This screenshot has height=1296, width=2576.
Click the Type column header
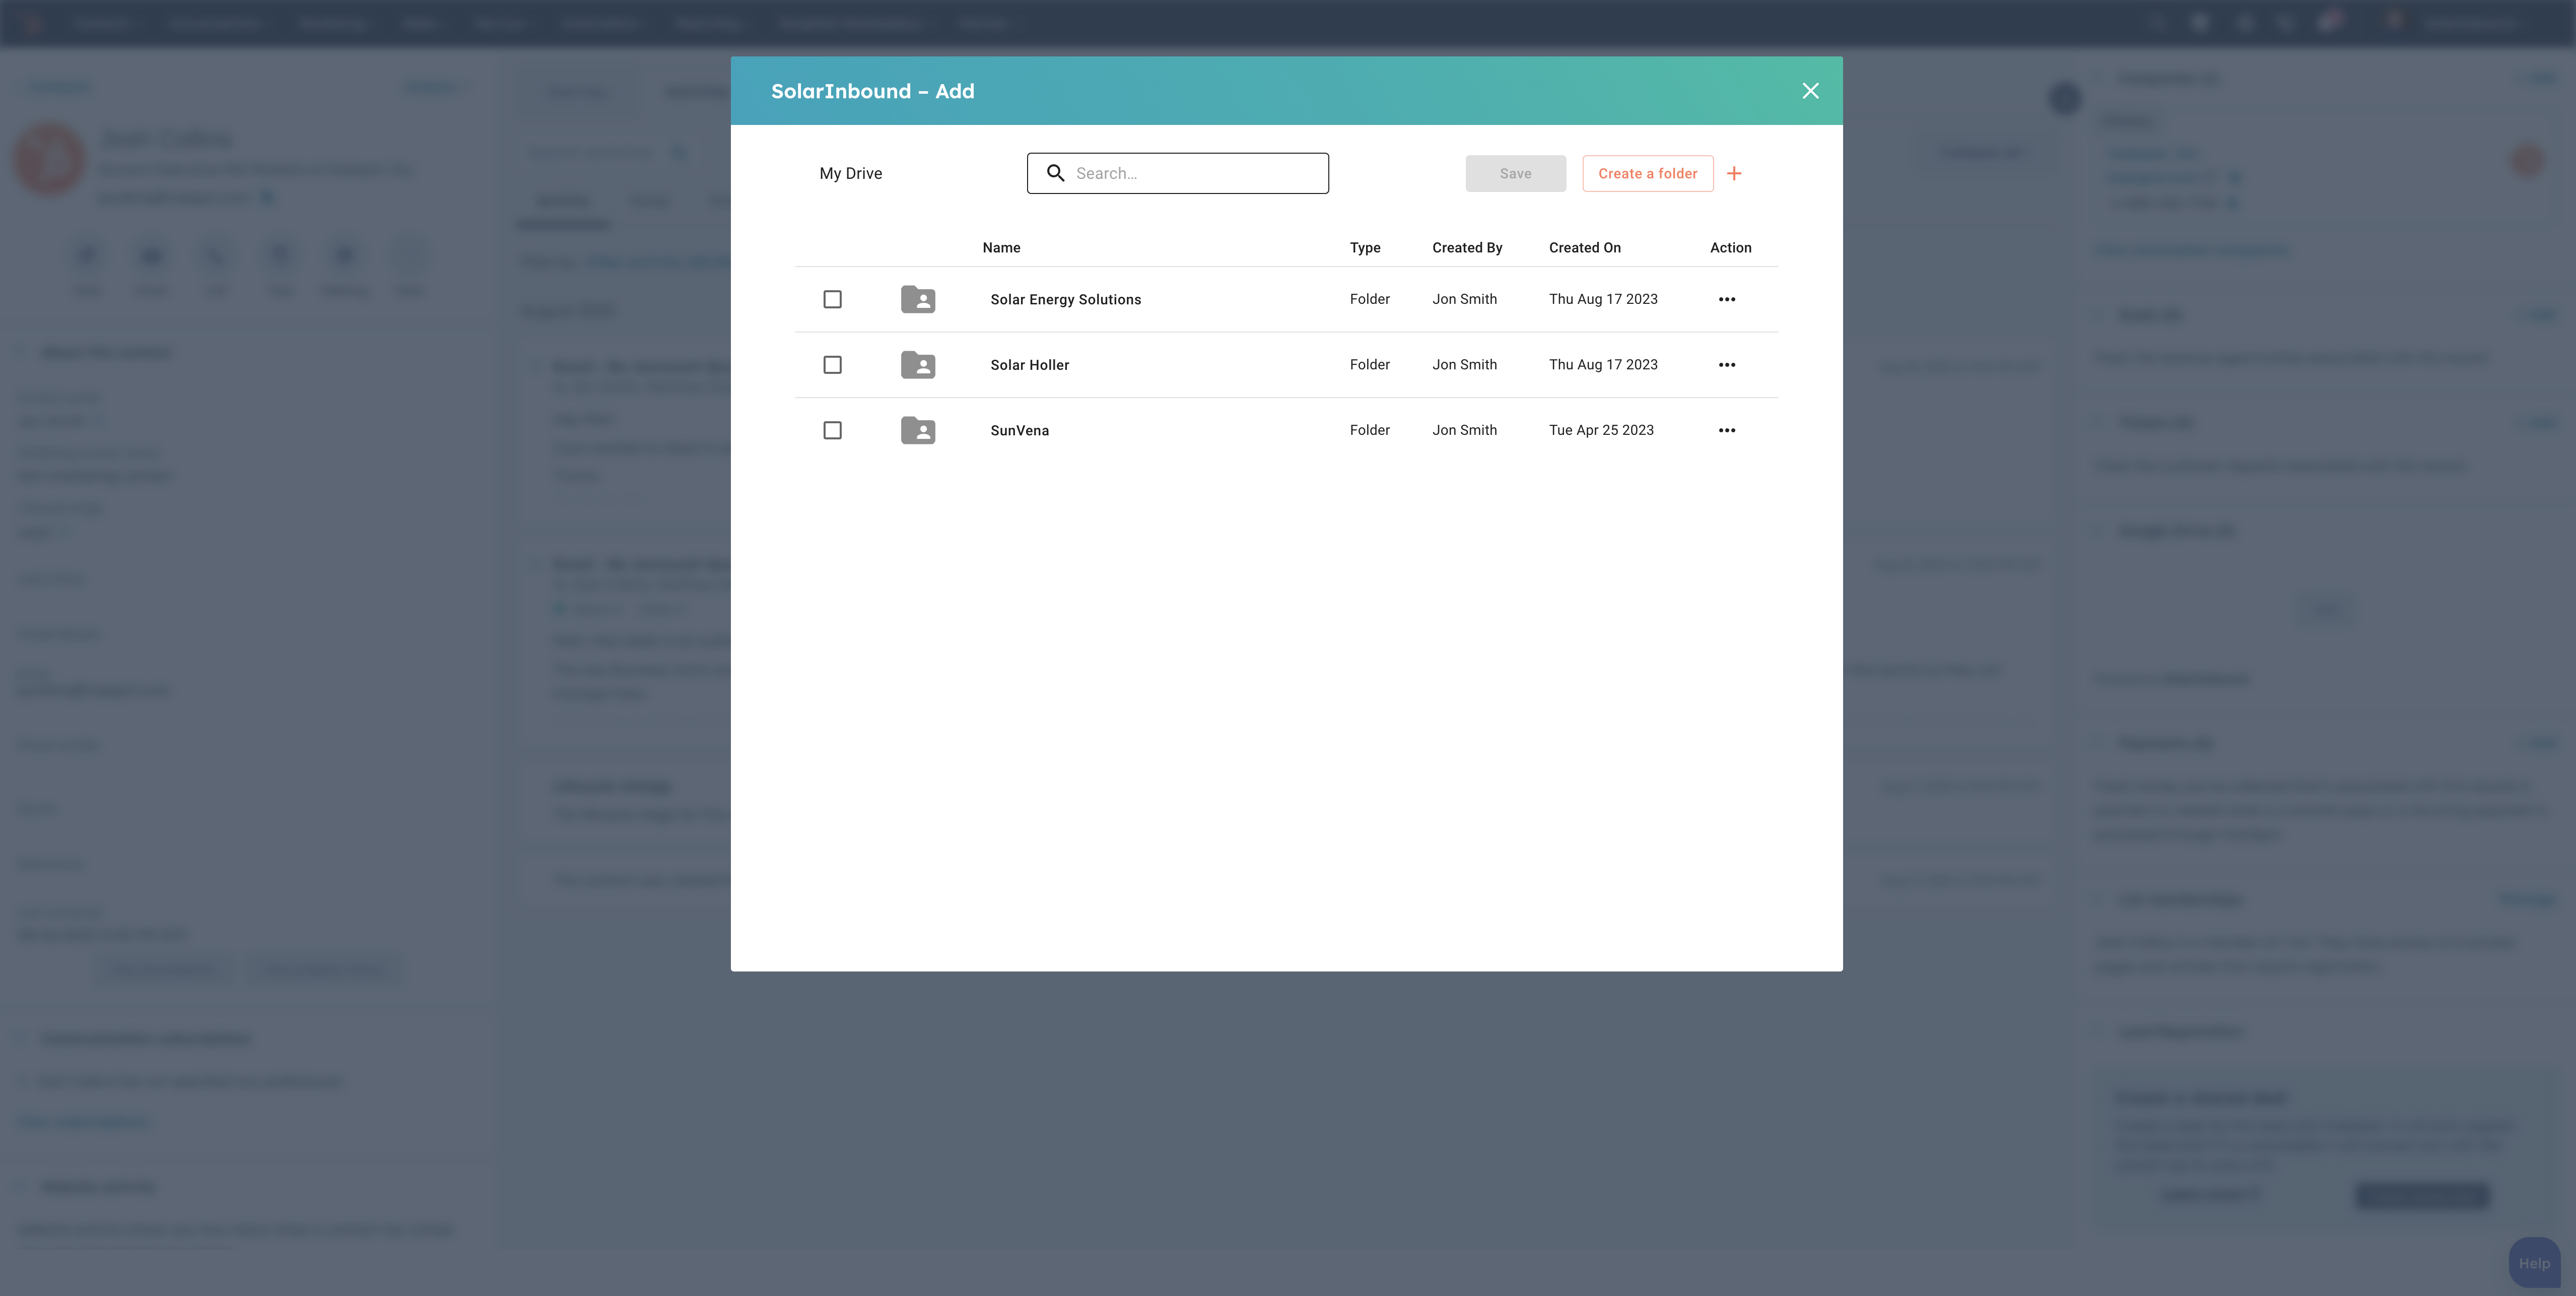(x=1364, y=247)
